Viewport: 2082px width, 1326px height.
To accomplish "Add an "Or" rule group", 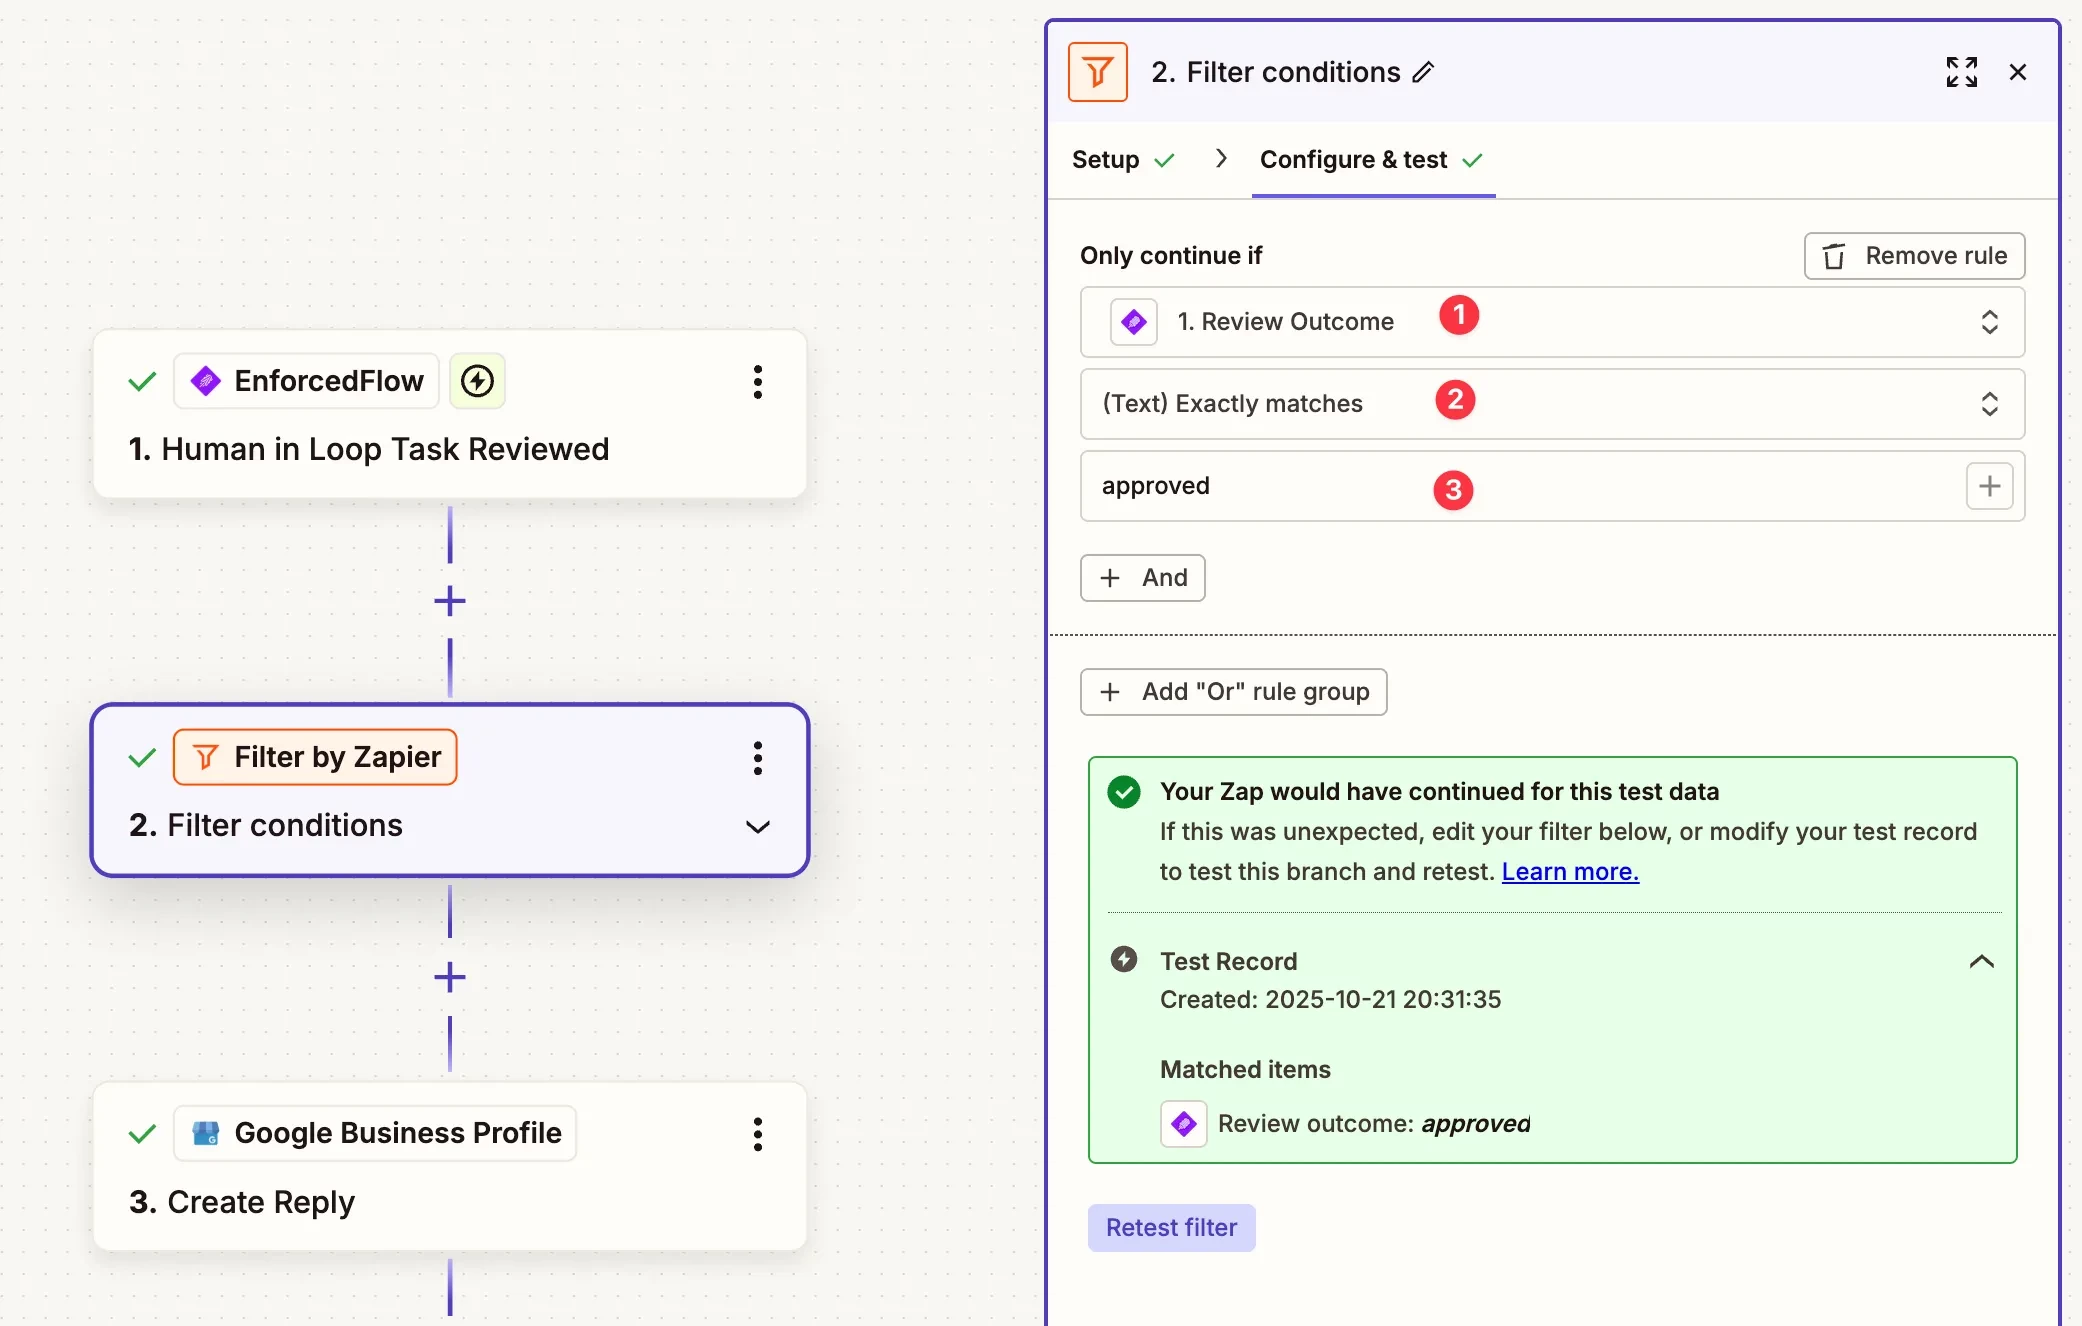I will (1233, 692).
